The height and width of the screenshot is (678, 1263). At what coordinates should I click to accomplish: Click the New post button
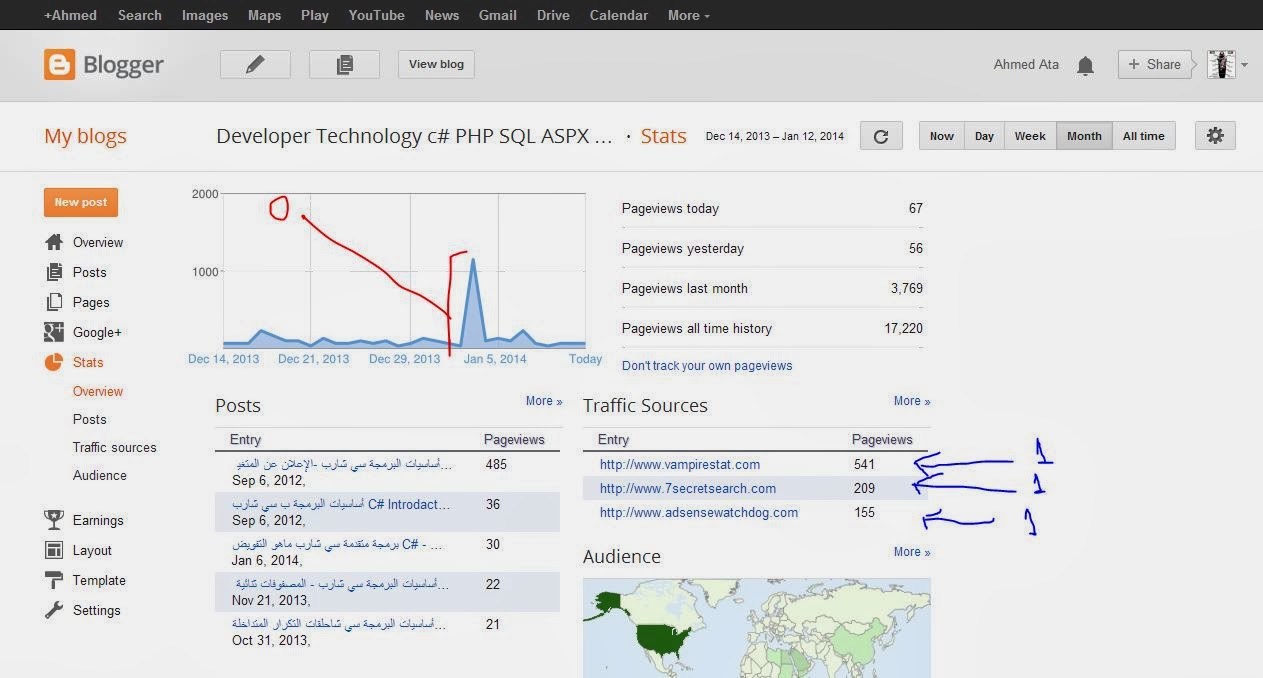coord(81,202)
